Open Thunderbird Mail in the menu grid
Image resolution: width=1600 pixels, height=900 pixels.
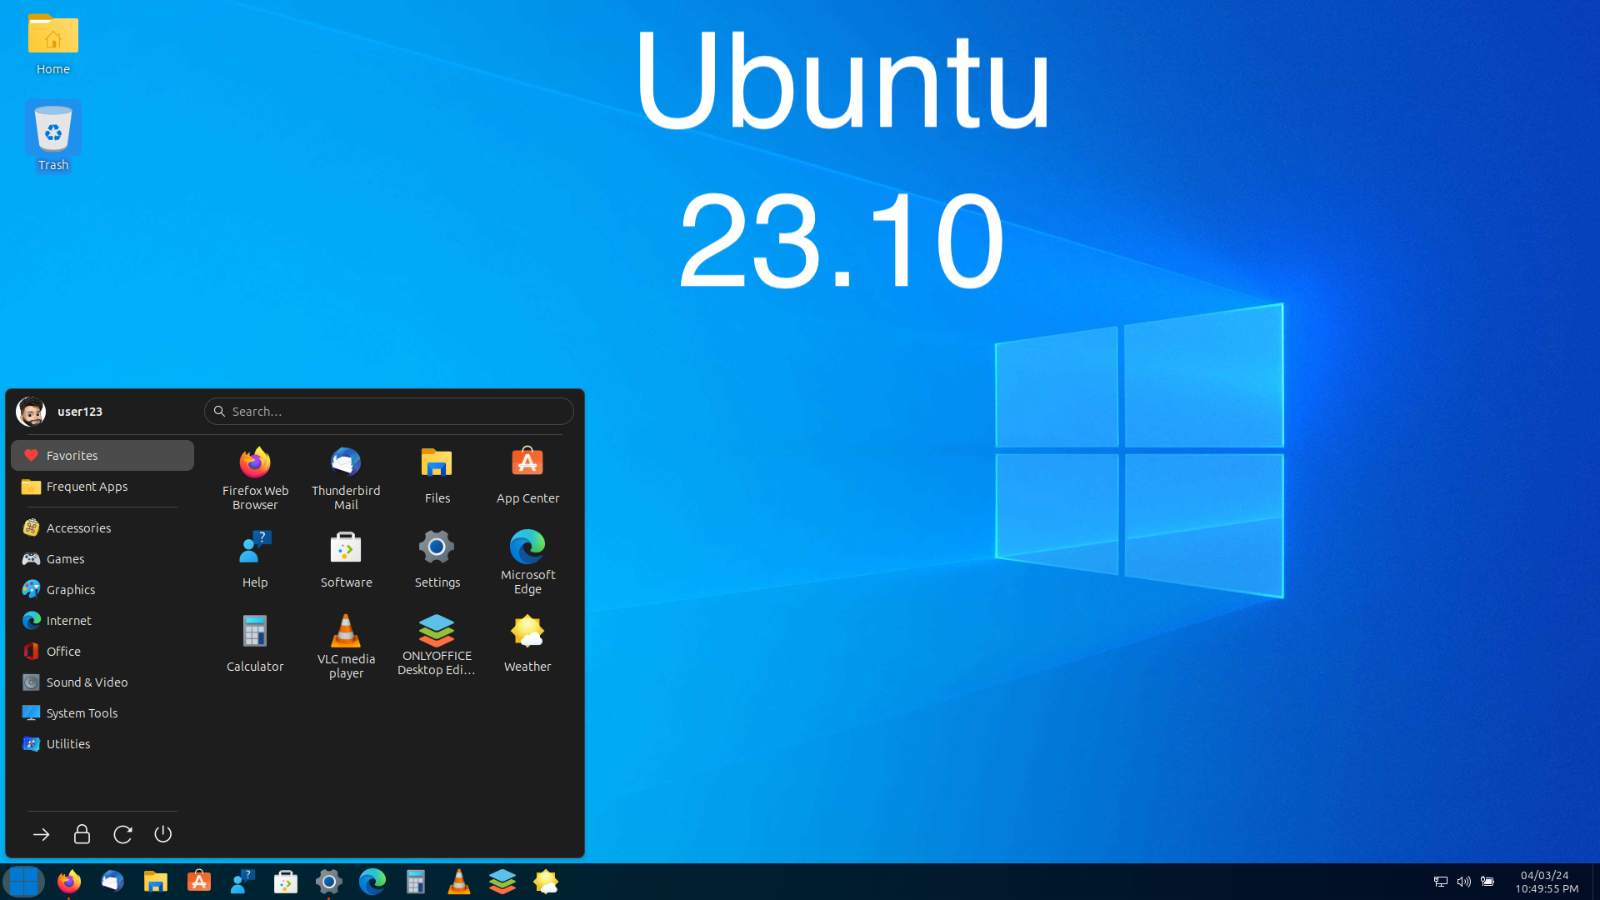[346, 478]
